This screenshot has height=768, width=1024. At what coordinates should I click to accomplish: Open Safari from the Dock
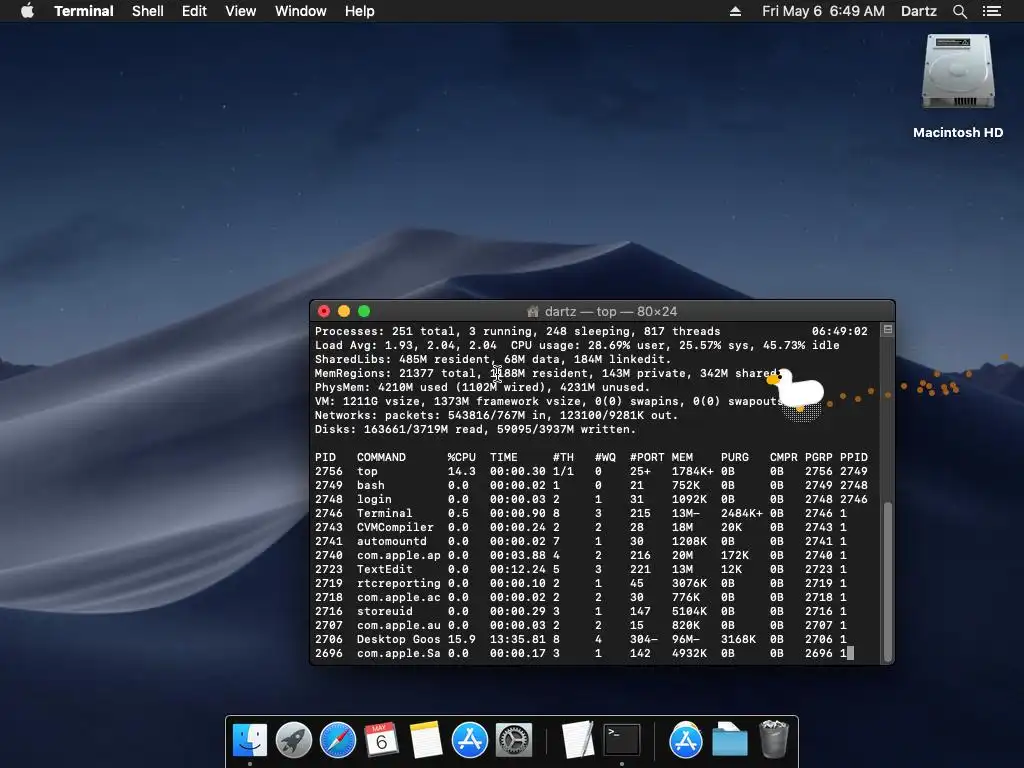[338, 741]
